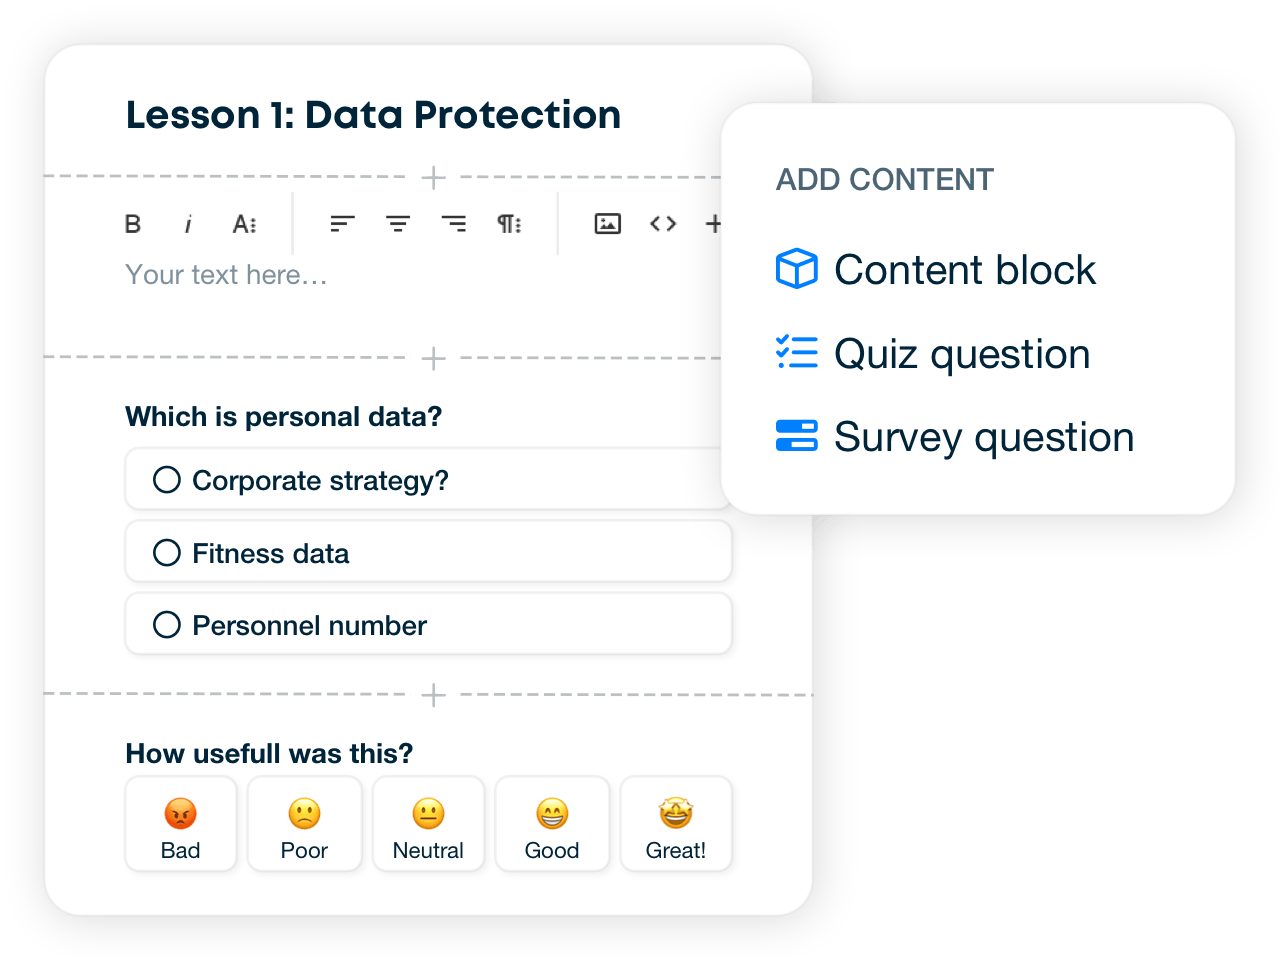Add a Survey question

pos(955,437)
